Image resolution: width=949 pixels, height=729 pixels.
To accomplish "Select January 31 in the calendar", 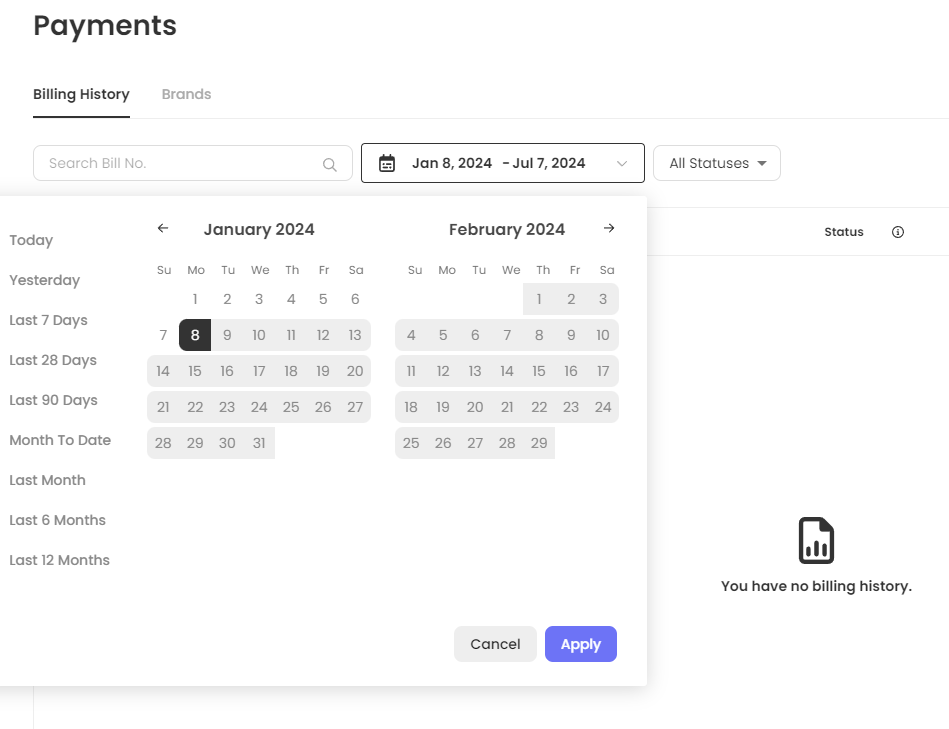I will click(x=259, y=443).
